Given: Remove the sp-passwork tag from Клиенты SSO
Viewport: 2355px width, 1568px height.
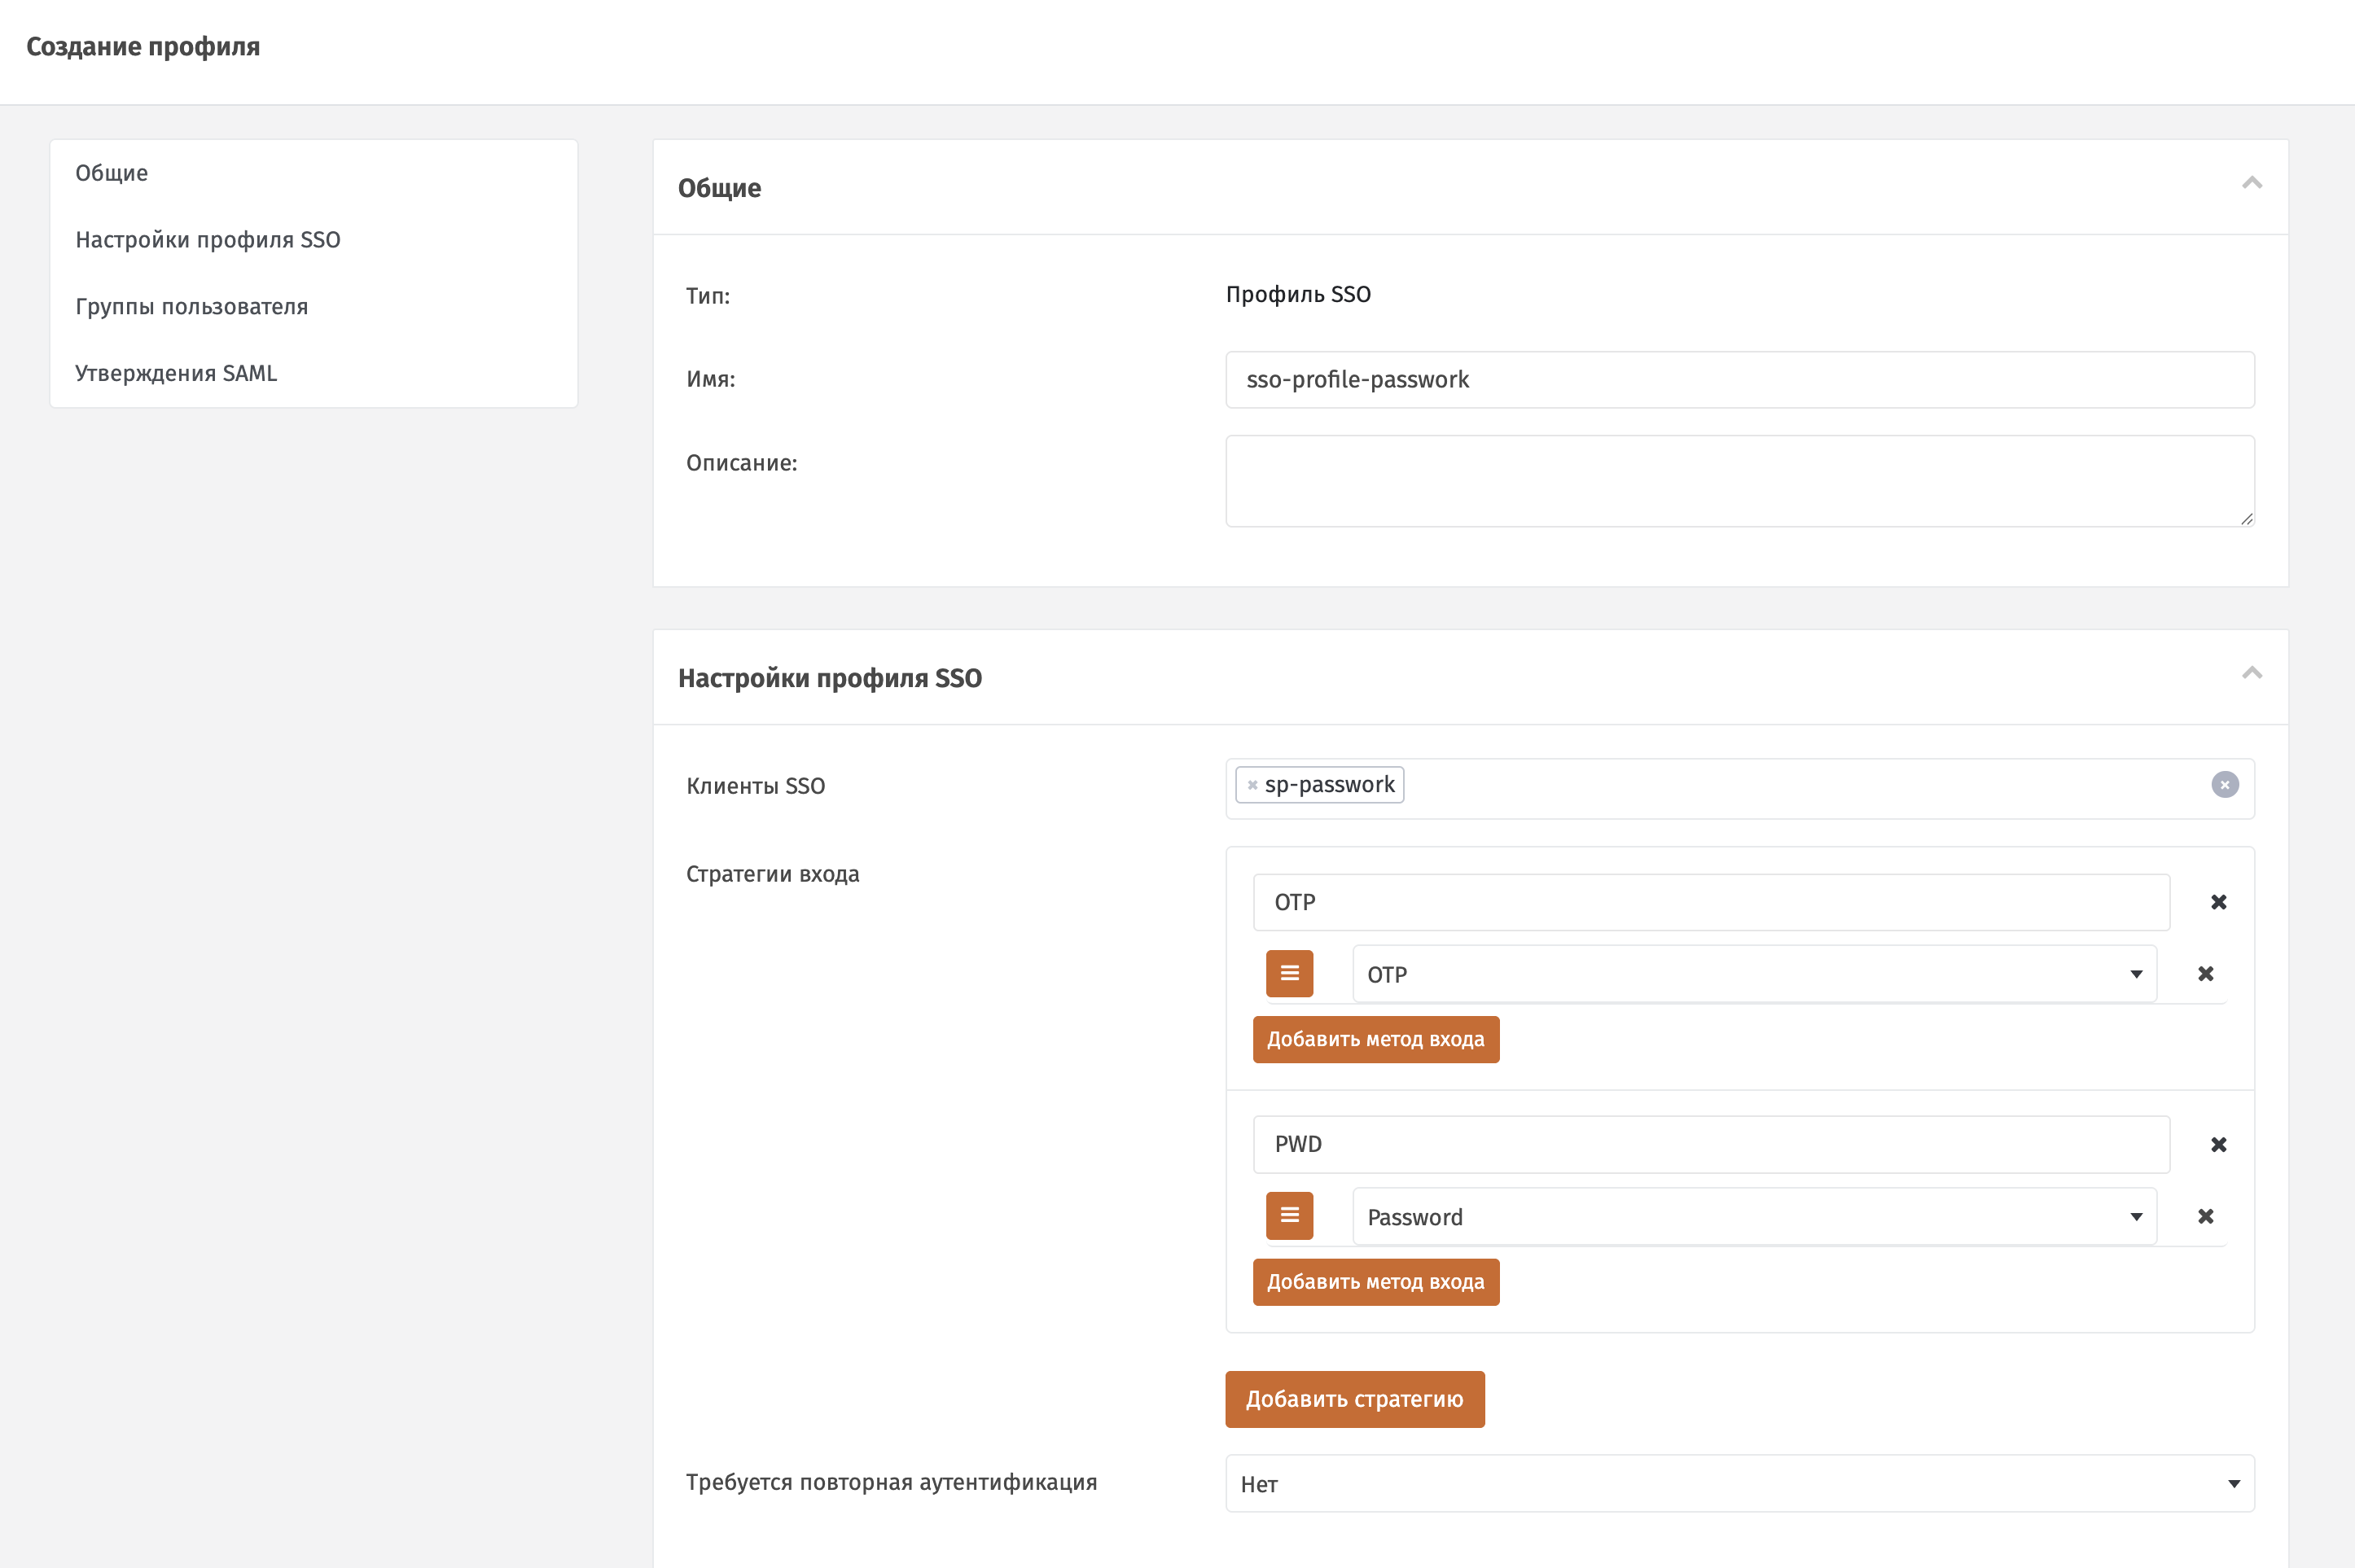Looking at the screenshot, I should click(1252, 785).
